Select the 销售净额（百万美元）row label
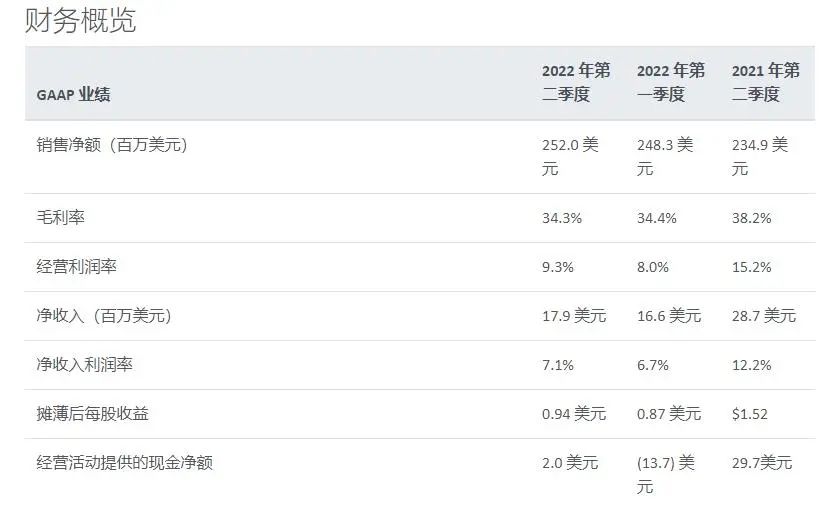The image size is (834, 521). 112,145
